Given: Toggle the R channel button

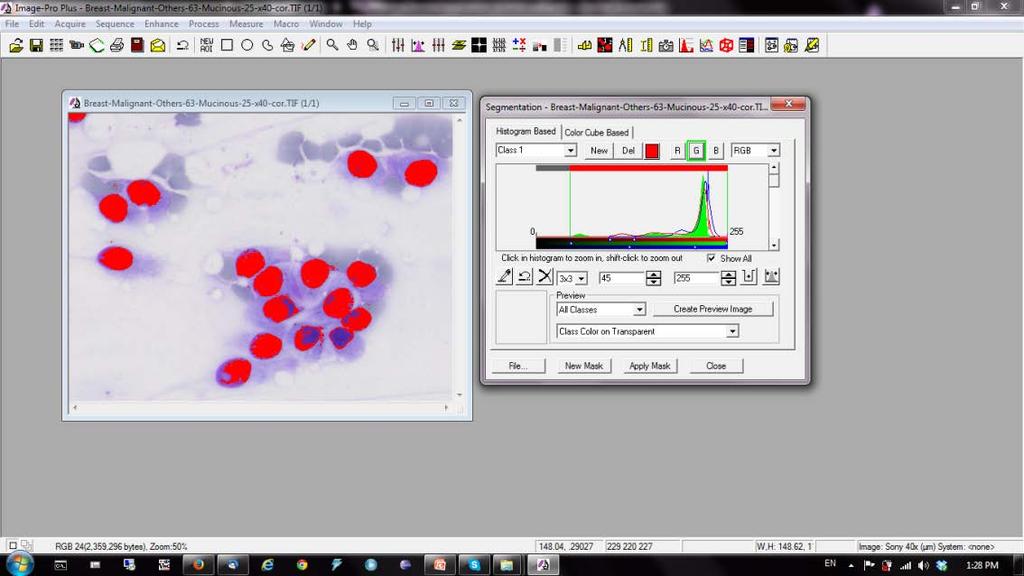Looking at the screenshot, I should [677, 151].
